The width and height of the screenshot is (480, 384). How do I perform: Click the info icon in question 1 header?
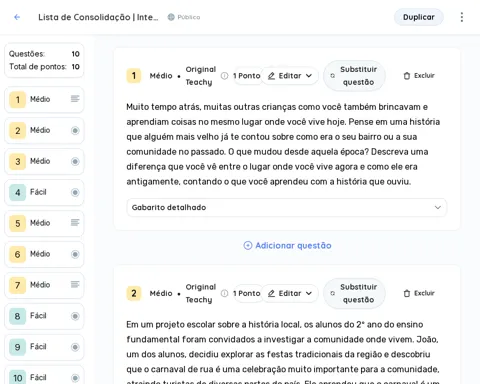point(225,76)
